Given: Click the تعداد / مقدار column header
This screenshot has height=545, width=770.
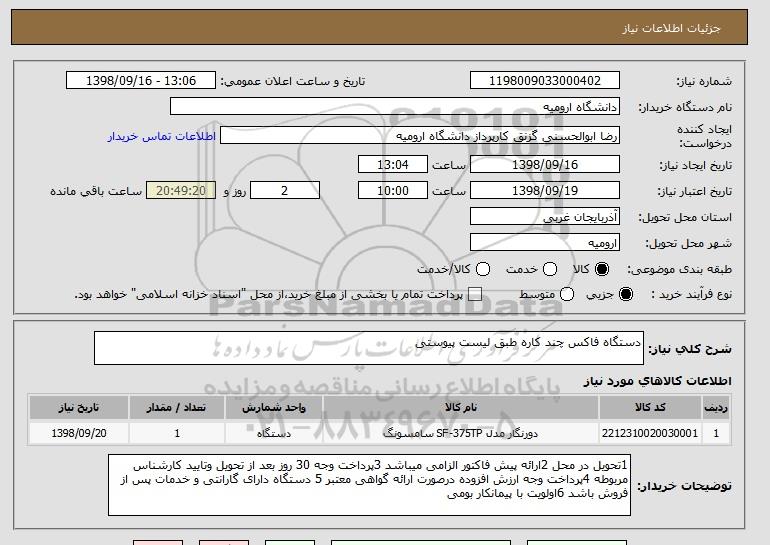Looking at the screenshot, I should click(177, 408).
